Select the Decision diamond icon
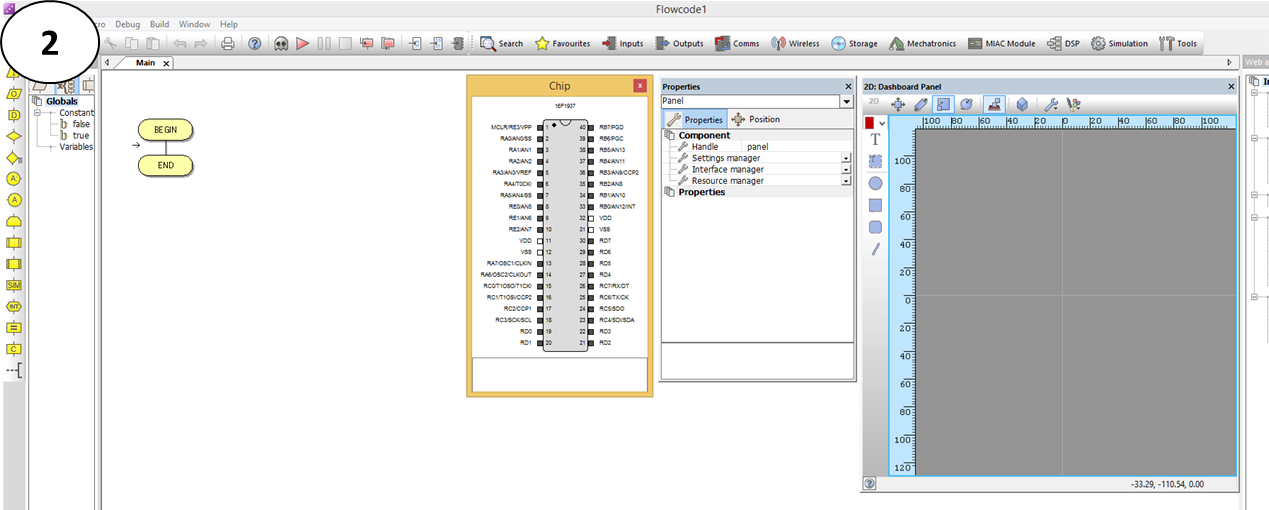Viewport: 1269px width, 510px height. coord(14,136)
